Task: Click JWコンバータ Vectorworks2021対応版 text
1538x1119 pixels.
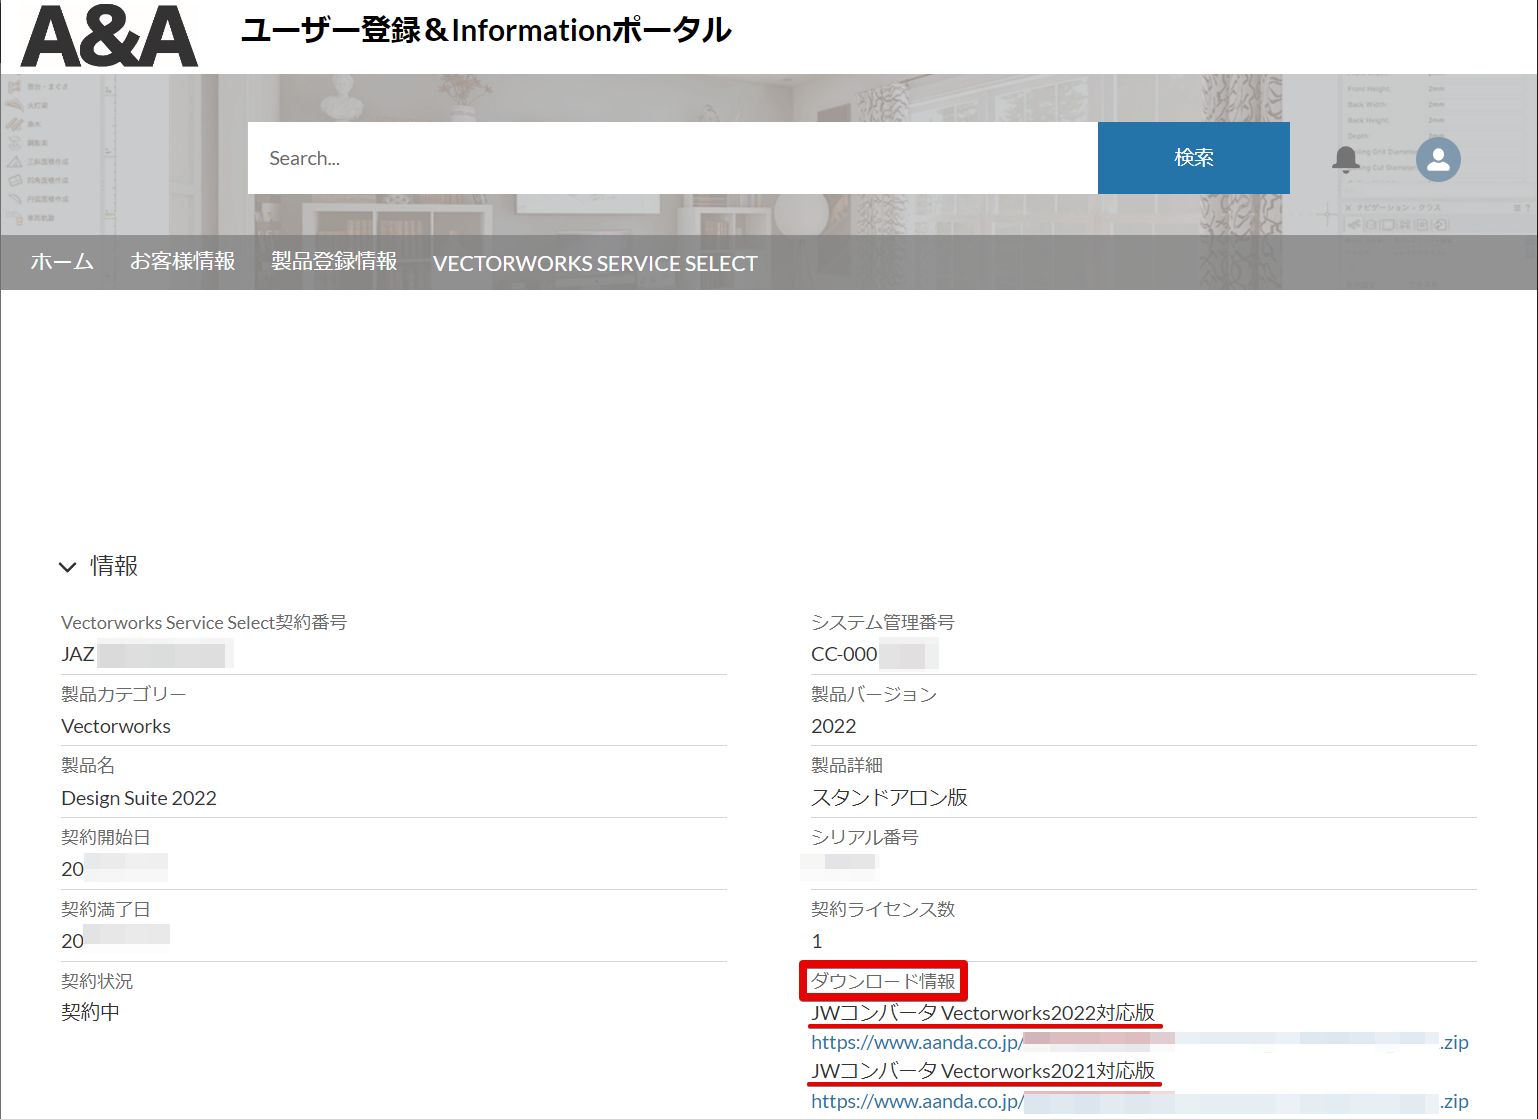Action: pos(983,1071)
